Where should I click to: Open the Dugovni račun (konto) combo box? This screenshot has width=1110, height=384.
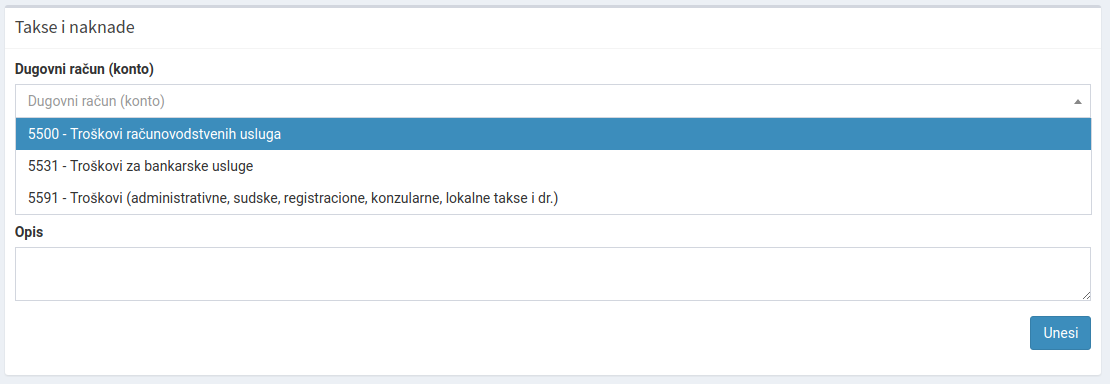[x=553, y=101]
